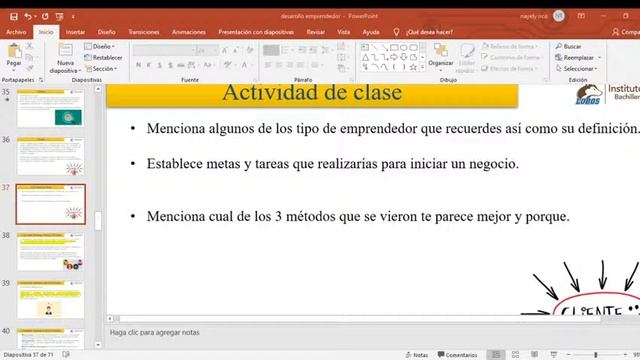This screenshot has height=360, width=640.
Task: Select slide 38 thumbnail
Action: 51,252
